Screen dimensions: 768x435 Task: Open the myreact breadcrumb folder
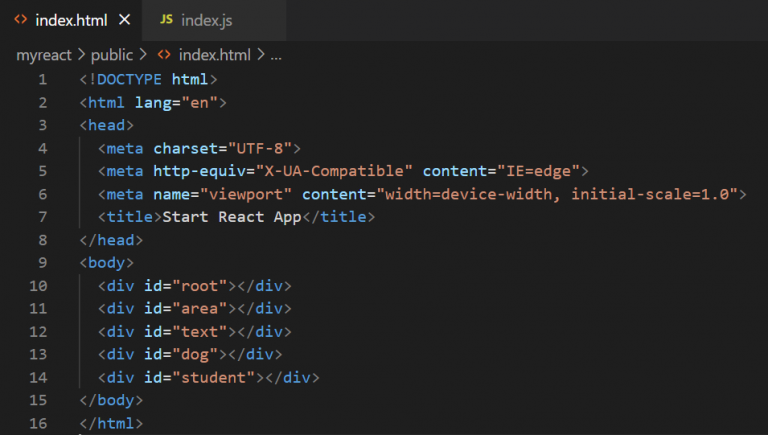pos(44,55)
